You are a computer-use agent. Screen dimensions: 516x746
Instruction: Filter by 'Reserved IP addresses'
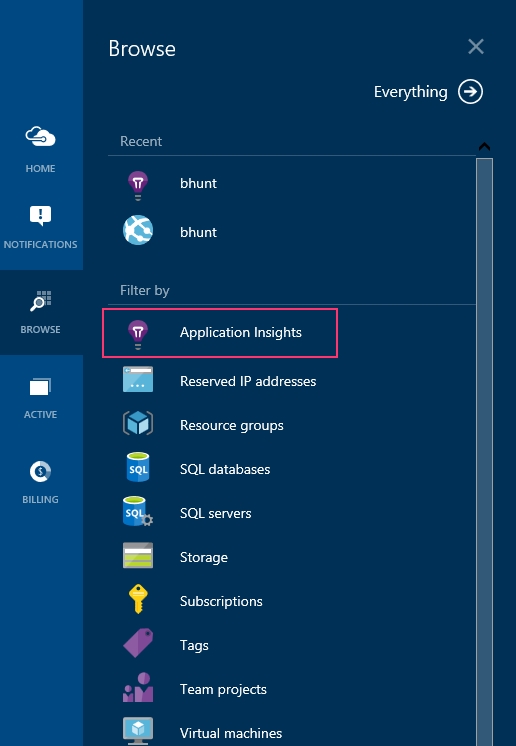[248, 381]
